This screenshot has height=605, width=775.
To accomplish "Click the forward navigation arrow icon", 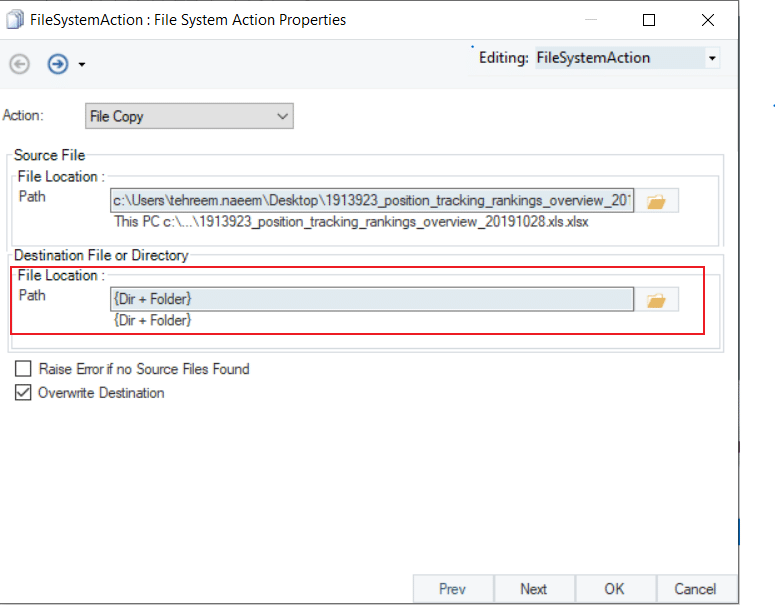I will pos(58,64).
